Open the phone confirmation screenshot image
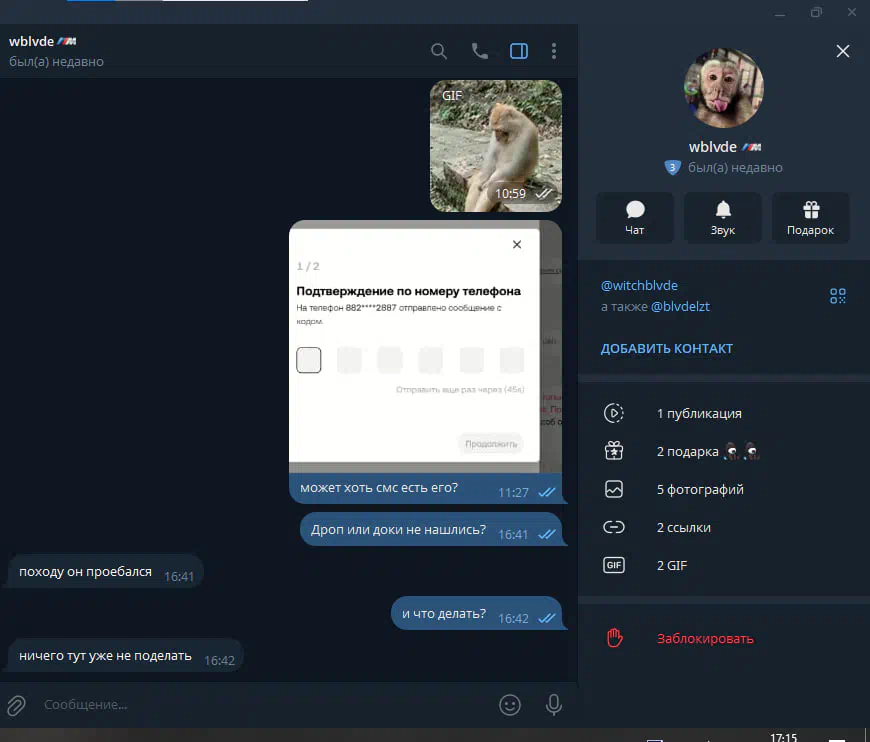The height and width of the screenshot is (742, 870). click(425, 346)
